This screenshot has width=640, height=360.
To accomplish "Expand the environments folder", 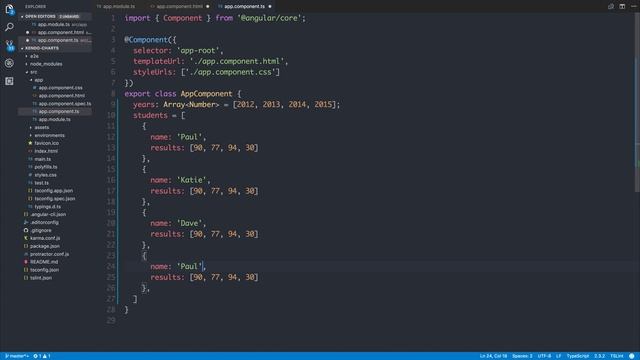I will coord(49,135).
